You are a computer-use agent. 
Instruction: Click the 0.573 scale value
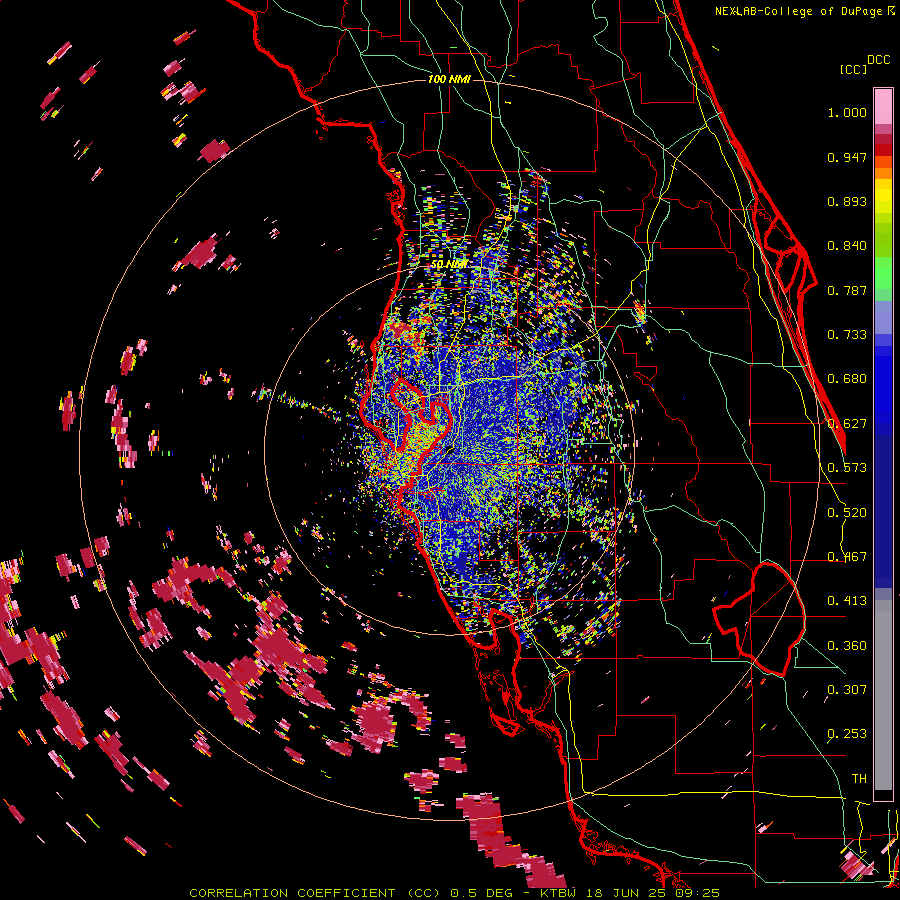click(847, 468)
